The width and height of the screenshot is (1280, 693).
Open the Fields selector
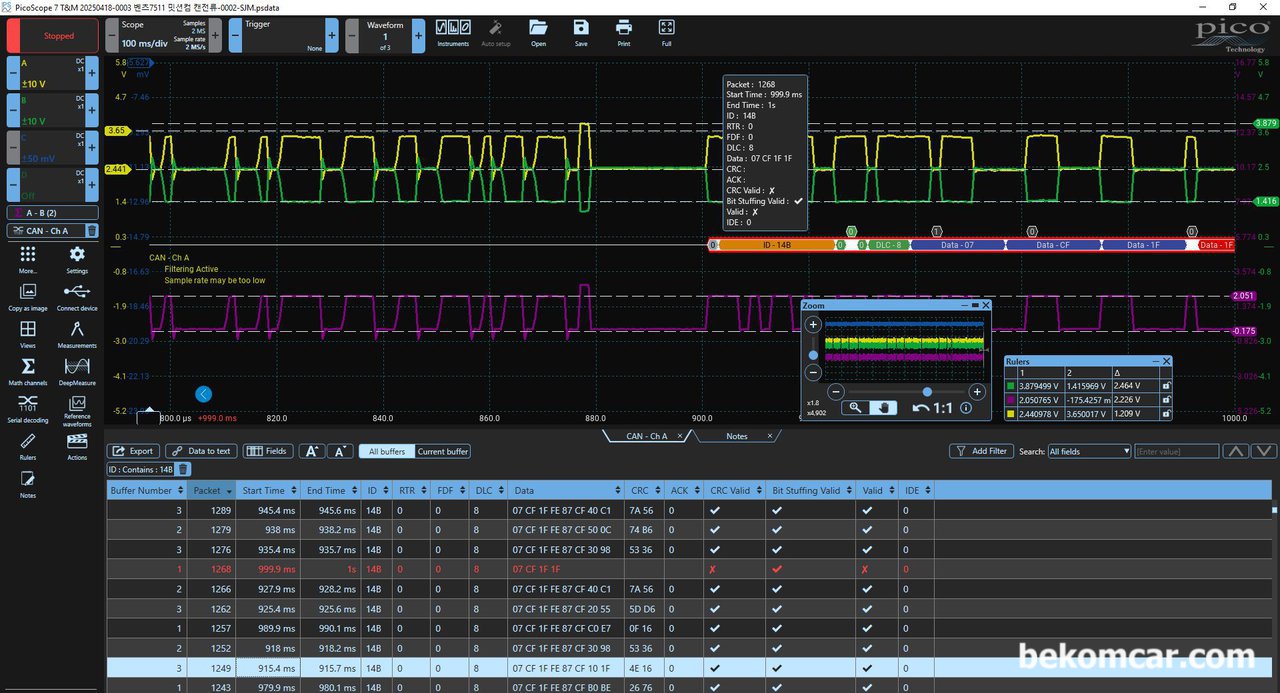tap(268, 451)
